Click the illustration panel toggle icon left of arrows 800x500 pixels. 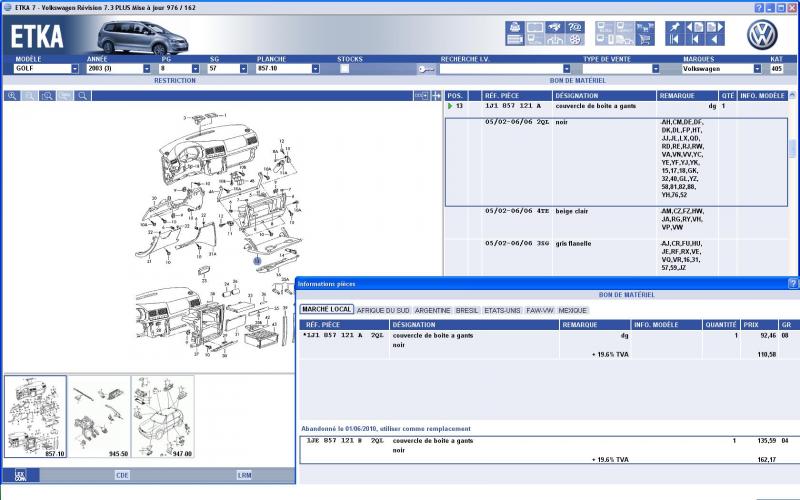[x=421, y=96]
